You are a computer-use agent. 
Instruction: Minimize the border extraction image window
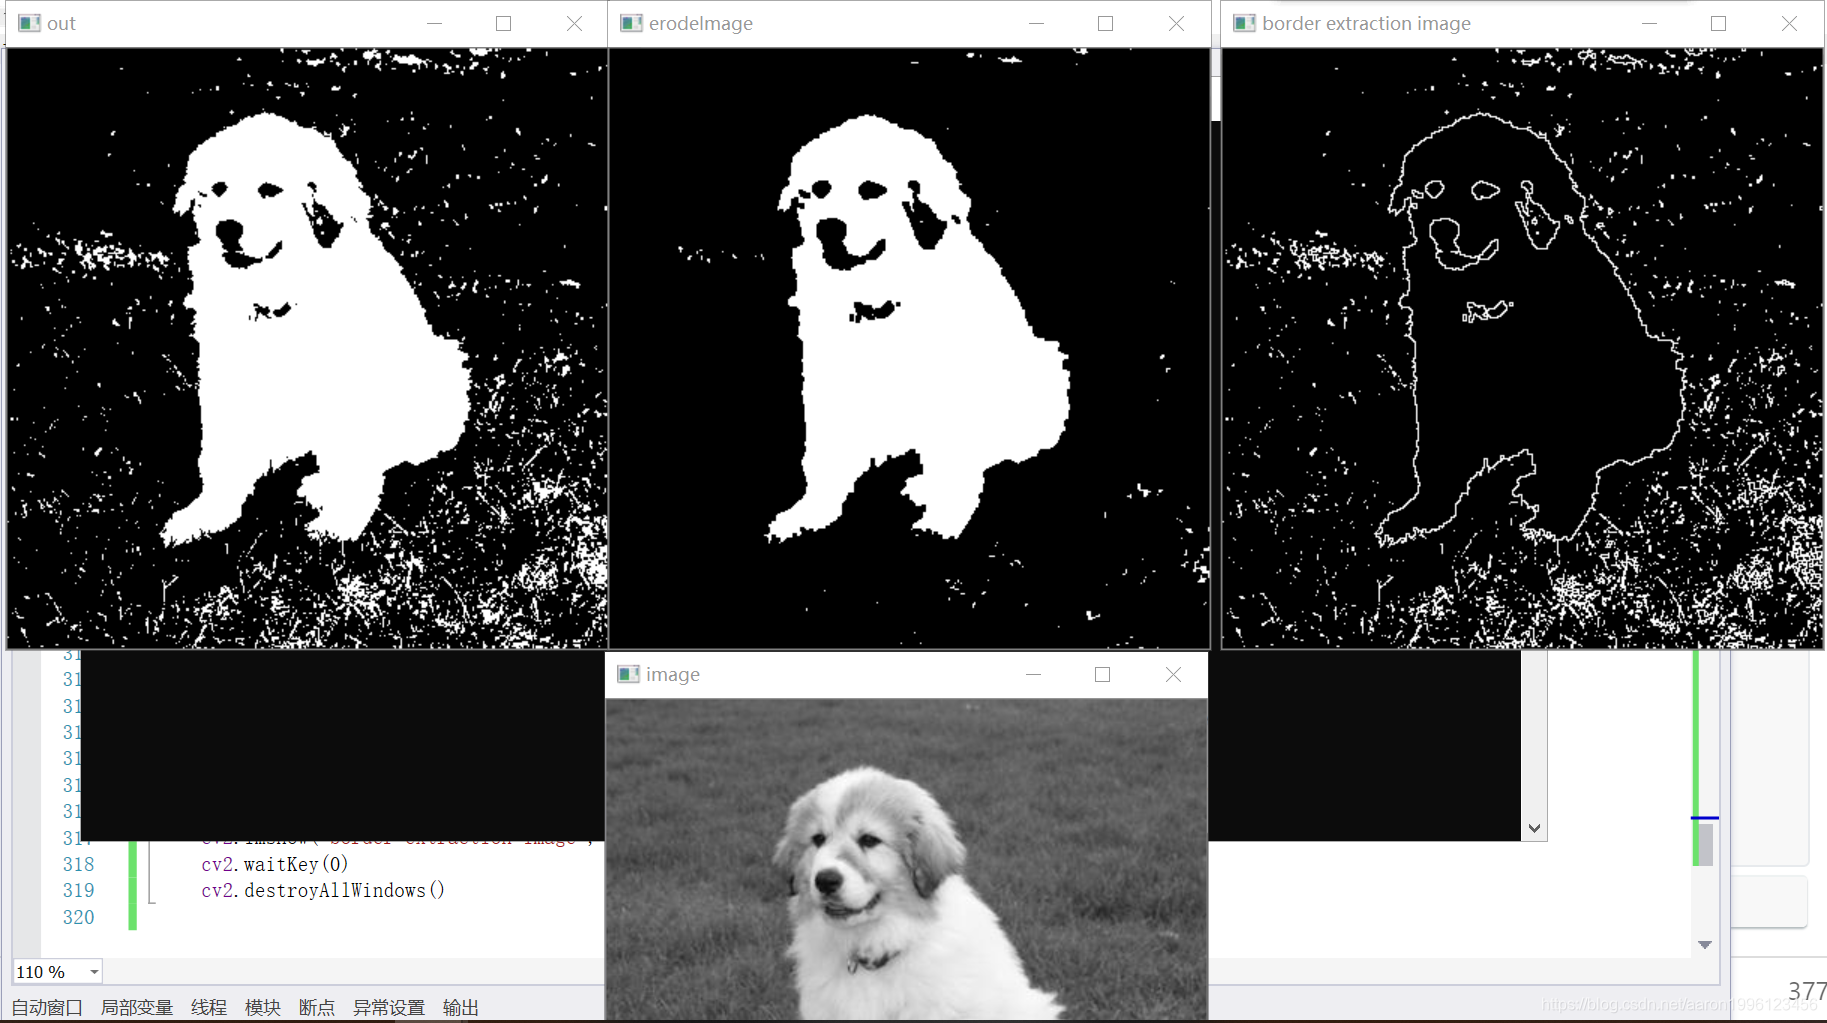click(x=1649, y=23)
